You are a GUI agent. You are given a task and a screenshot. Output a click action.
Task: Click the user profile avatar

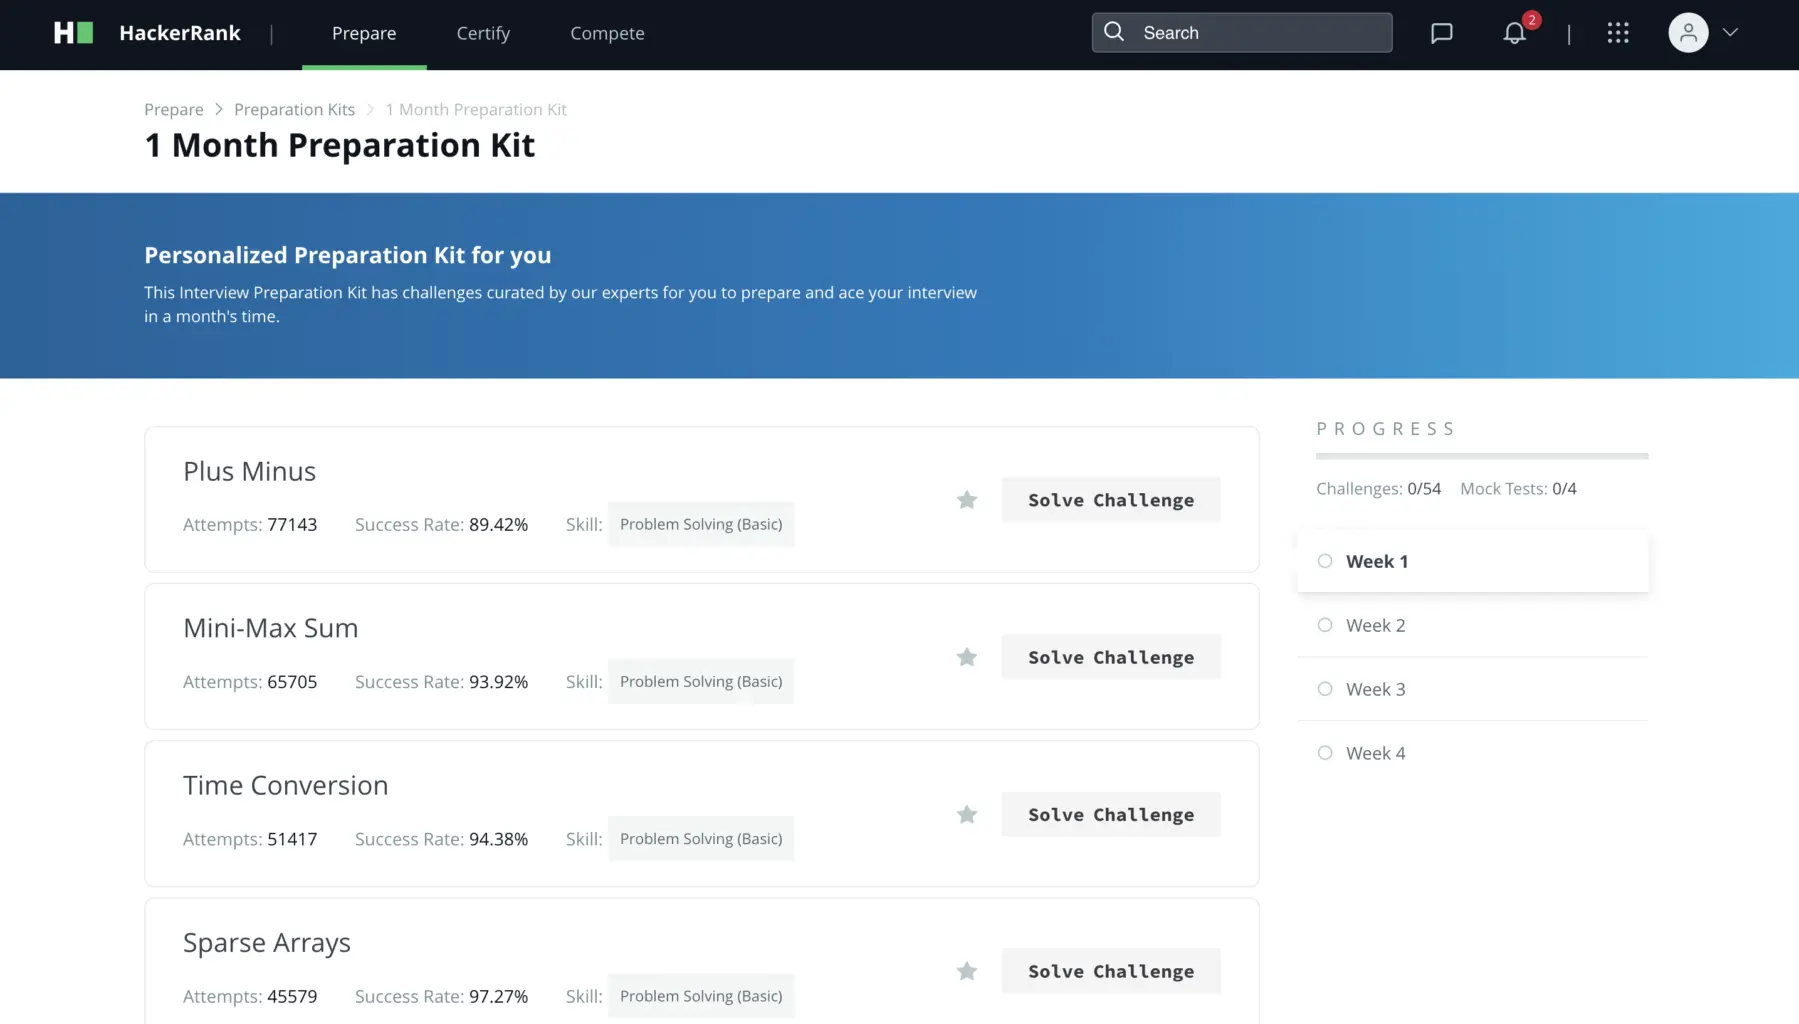point(1688,33)
